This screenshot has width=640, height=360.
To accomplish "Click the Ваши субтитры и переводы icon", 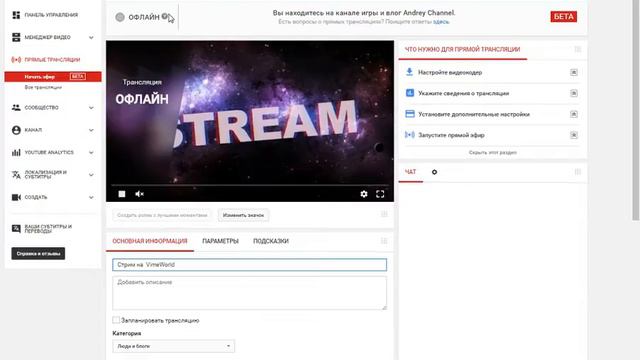I will pyautogui.click(x=16, y=229).
